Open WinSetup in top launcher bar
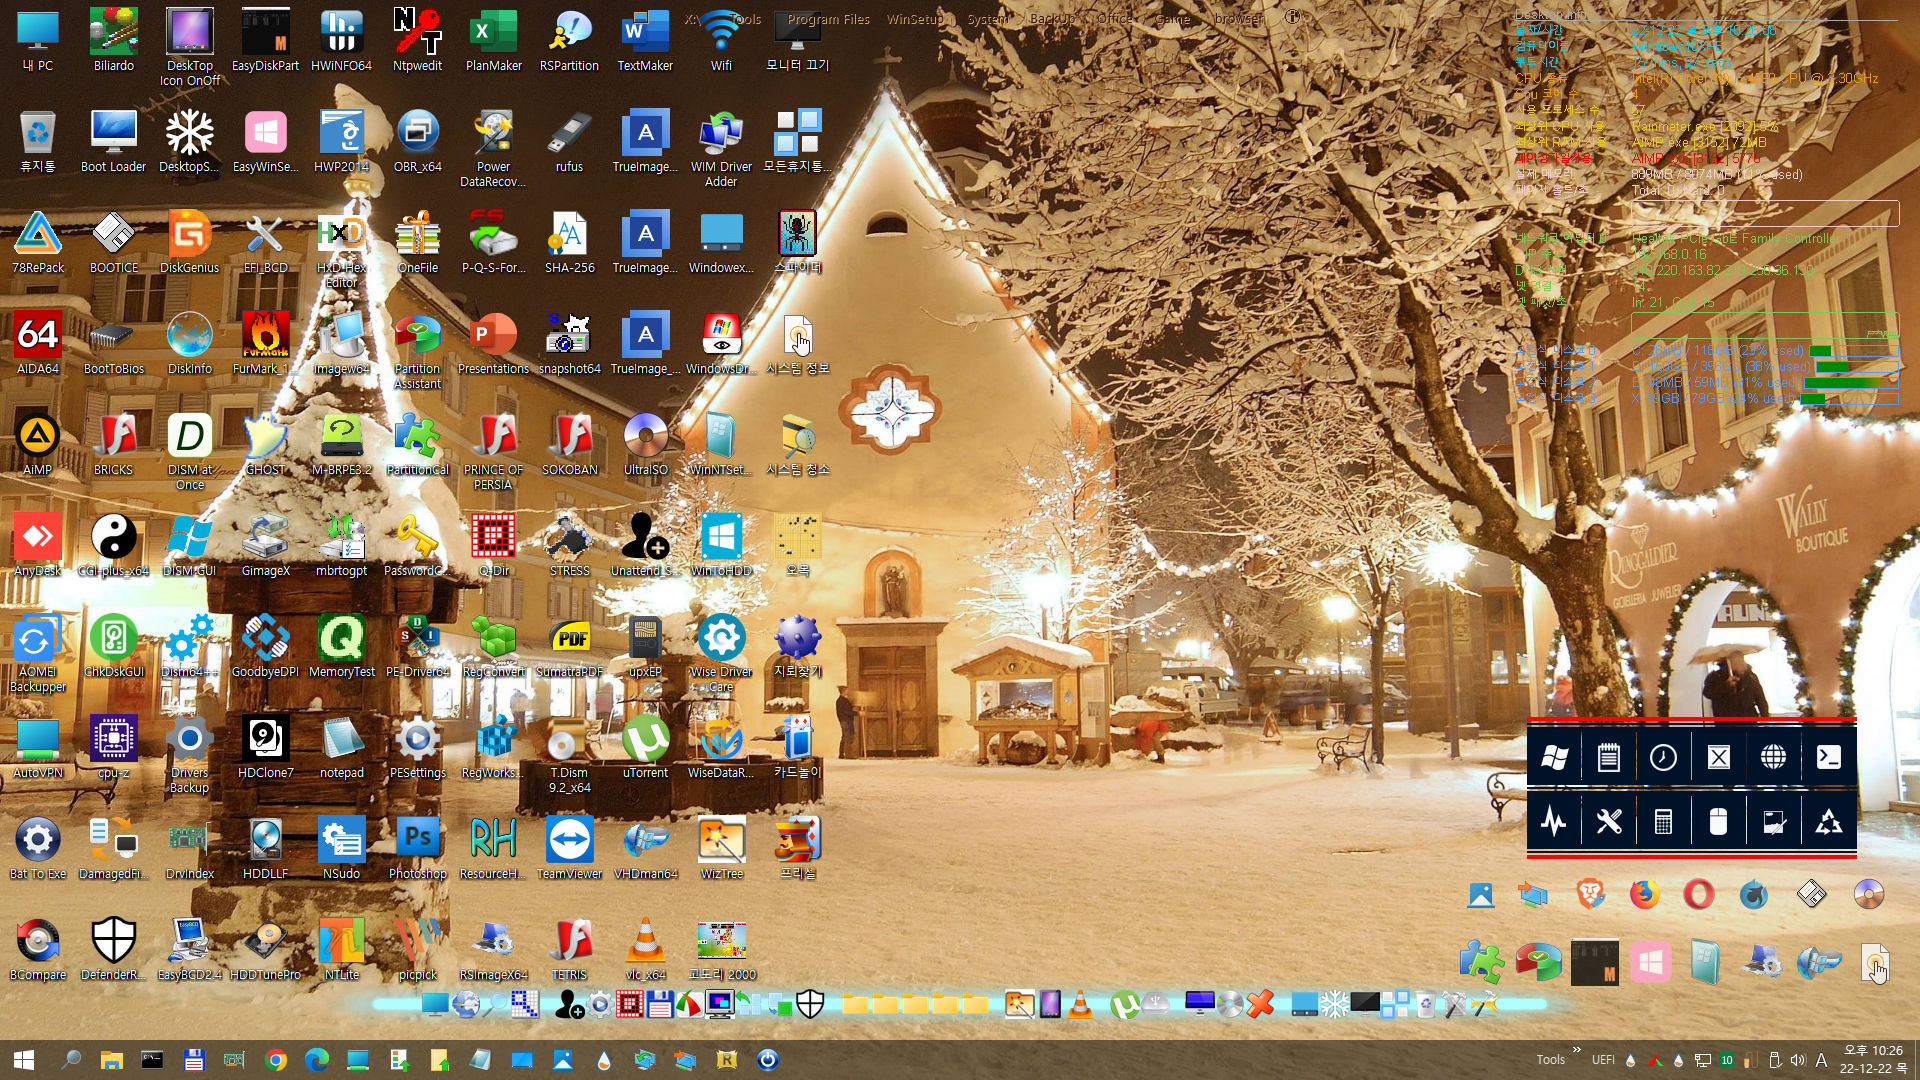The height and width of the screenshot is (1080, 1920). [914, 19]
